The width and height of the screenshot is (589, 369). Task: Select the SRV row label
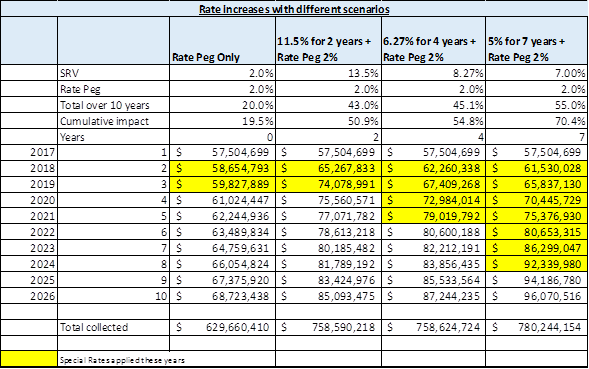[x=113, y=73]
